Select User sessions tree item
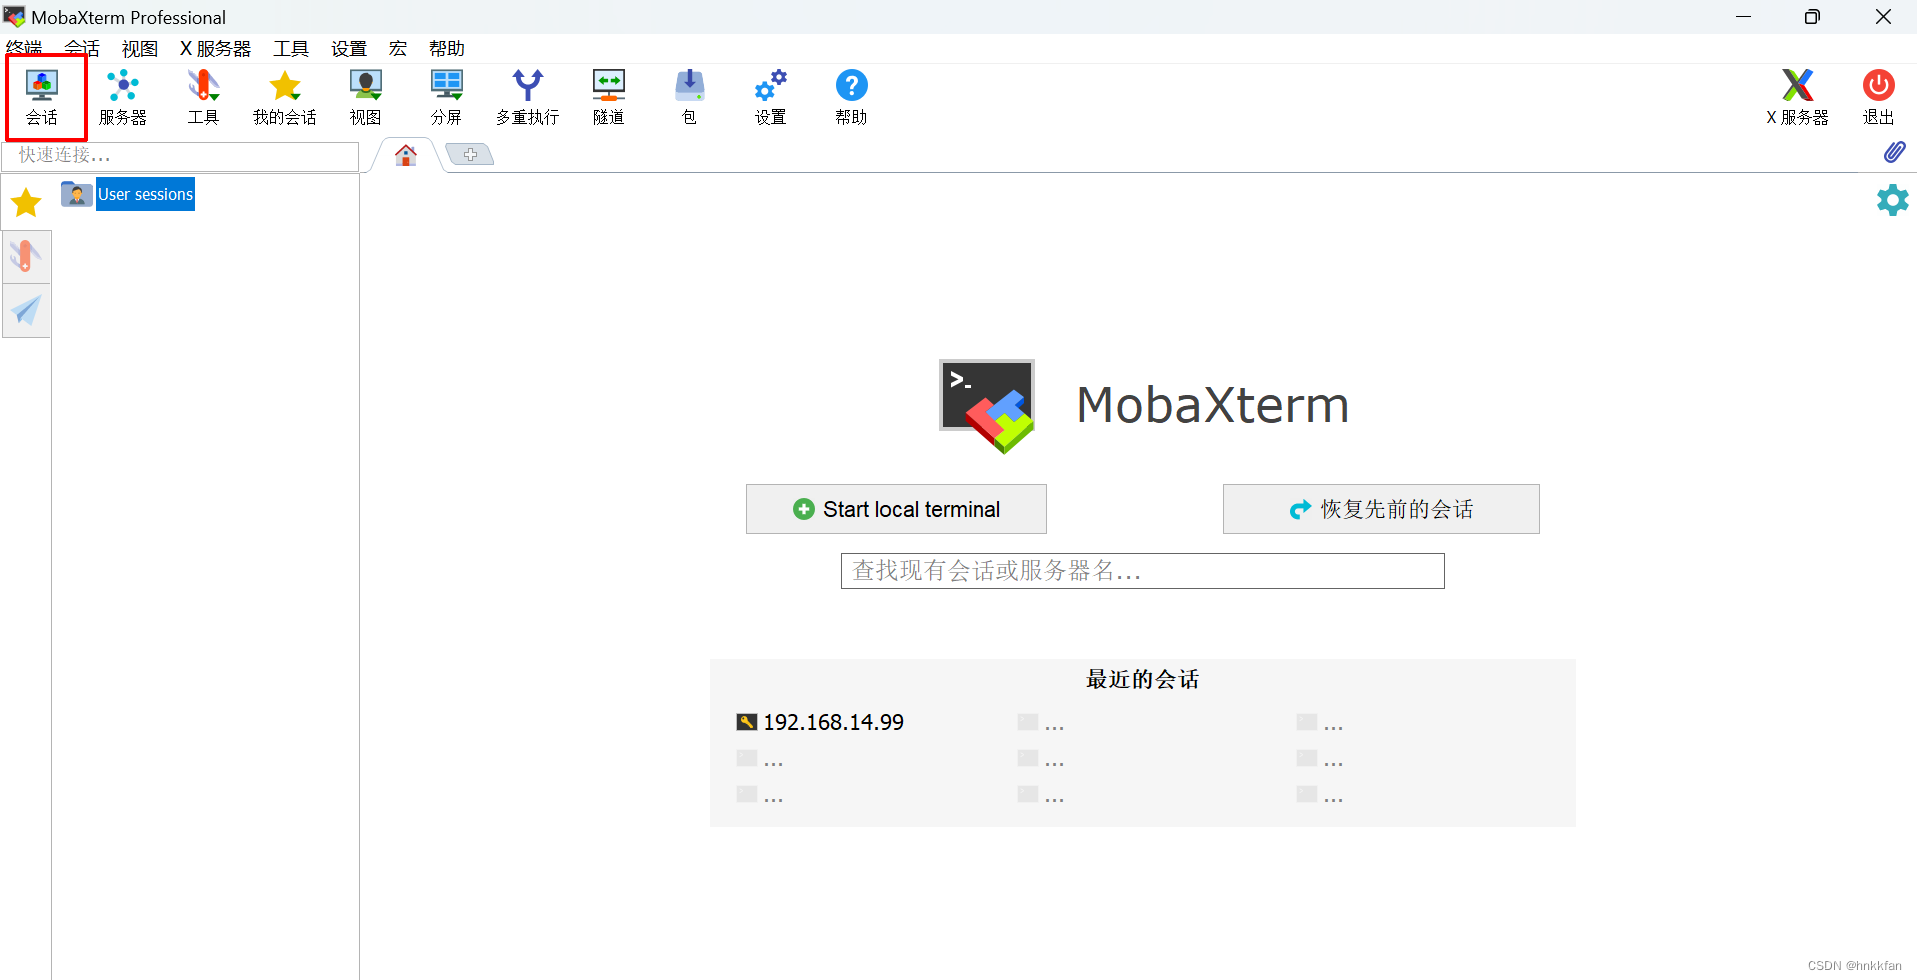This screenshot has width=1917, height=980. [x=145, y=194]
